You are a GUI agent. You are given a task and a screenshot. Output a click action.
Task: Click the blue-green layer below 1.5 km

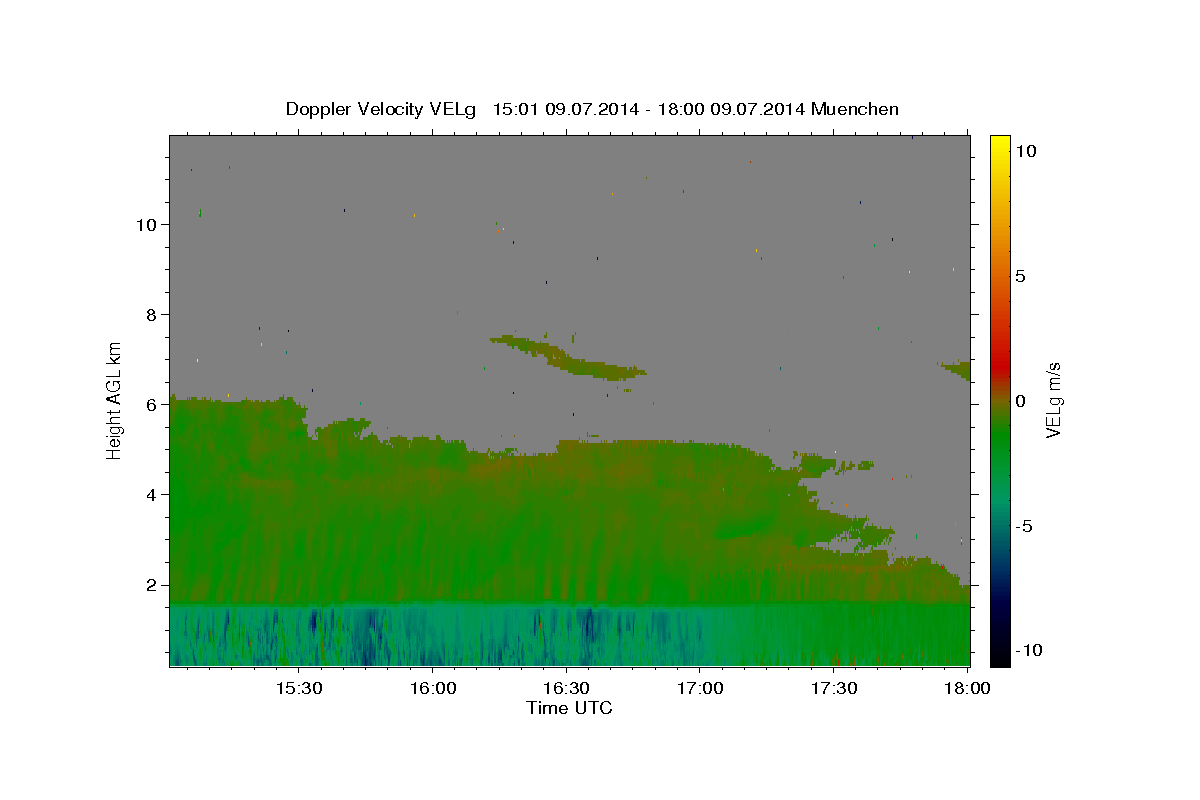point(570,635)
